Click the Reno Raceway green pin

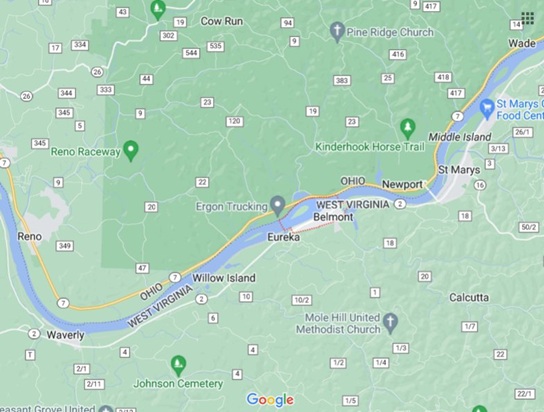pyautogui.click(x=131, y=151)
